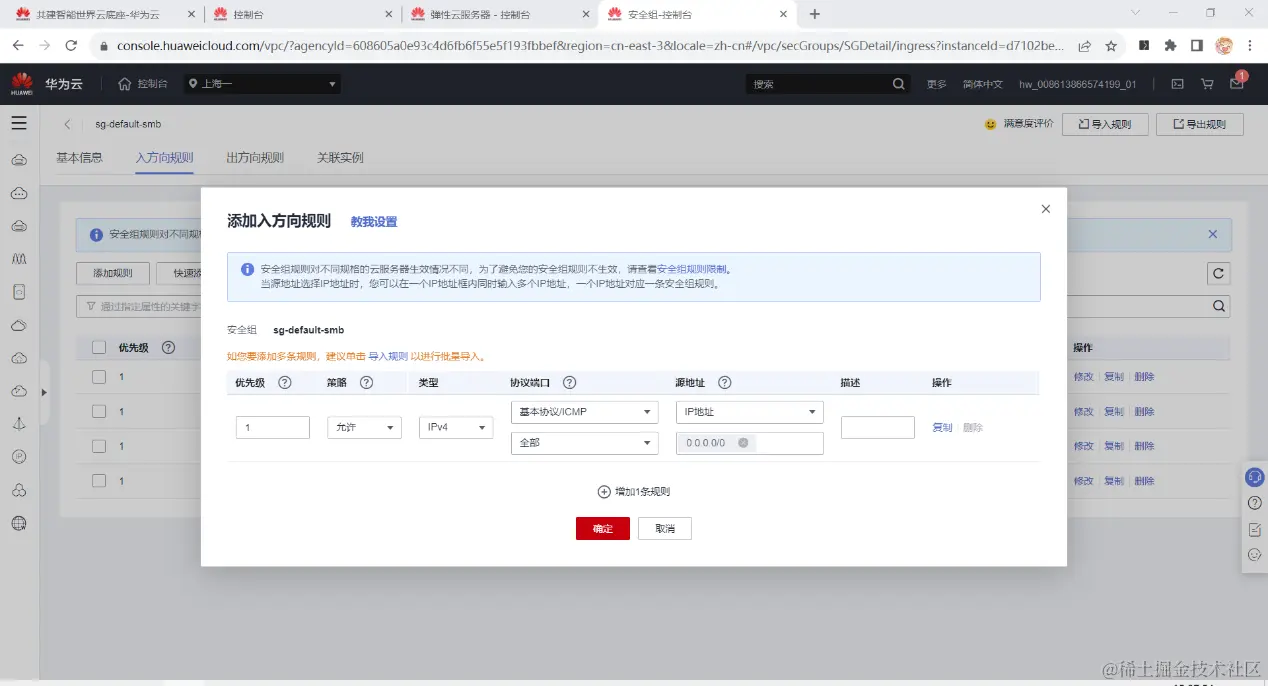The image size is (1268, 686).
Task: Open Chrome extensions puzzle icon
Action: click(x=1170, y=46)
